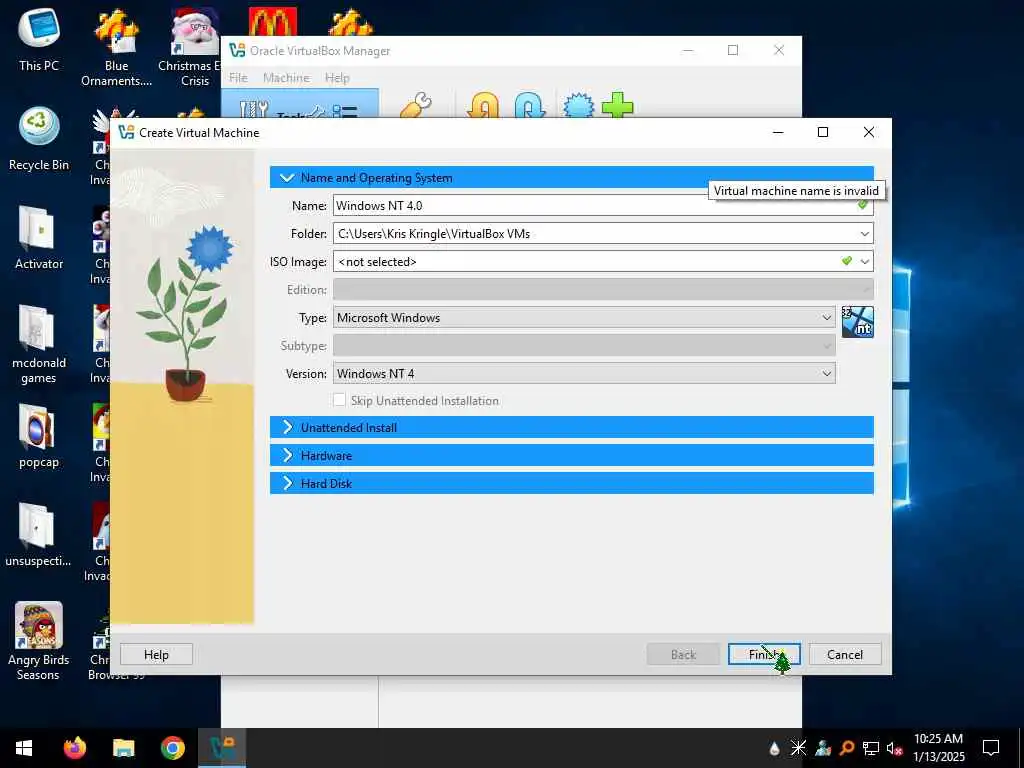This screenshot has width=1024, height=768.
Task: Open the Version dropdown
Action: click(584, 374)
